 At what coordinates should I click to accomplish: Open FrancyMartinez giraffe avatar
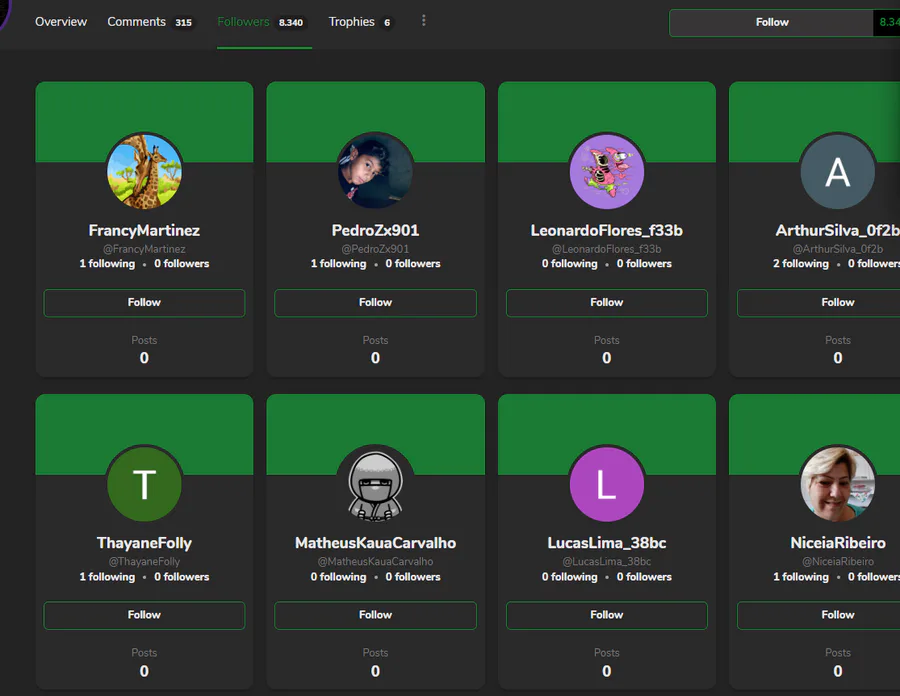tap(145, 171)
